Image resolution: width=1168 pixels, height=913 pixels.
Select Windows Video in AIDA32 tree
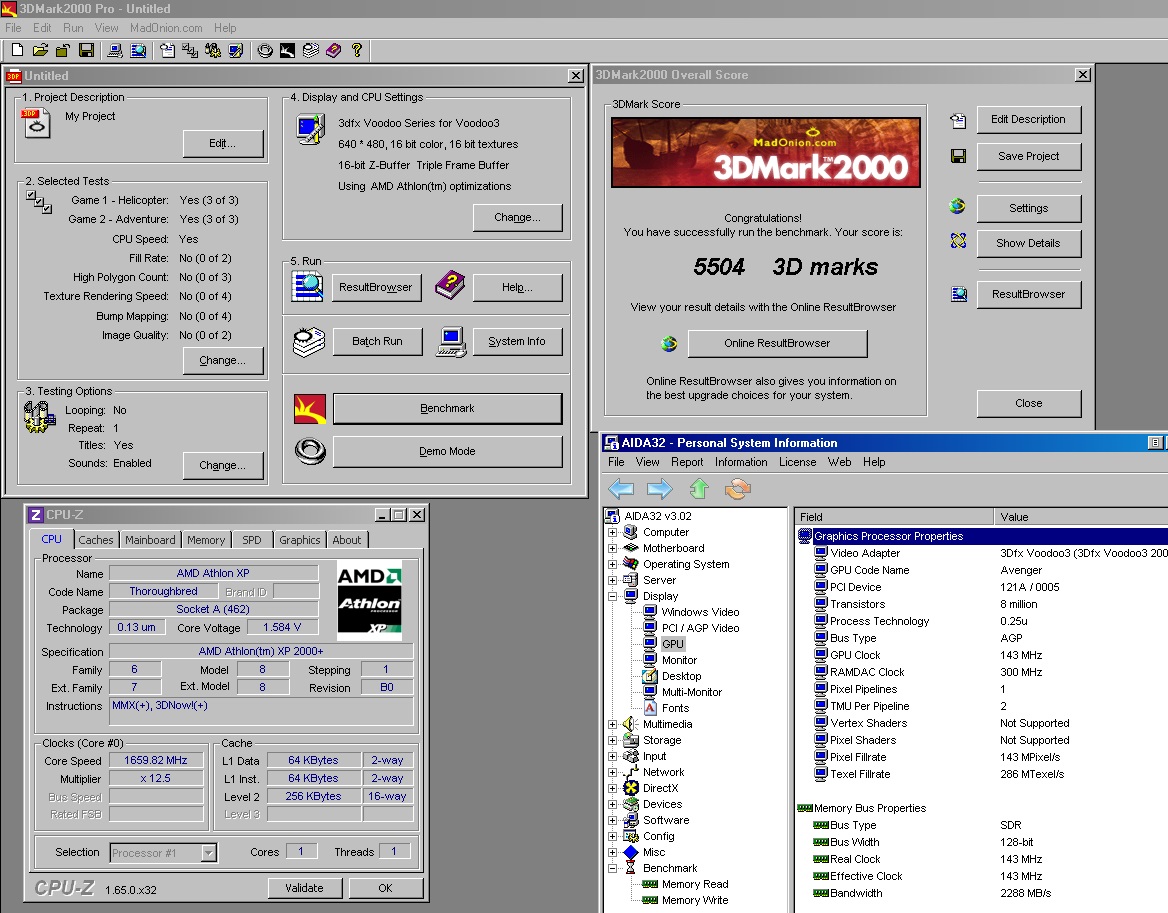pyautogui.click(x=700, y=612)
